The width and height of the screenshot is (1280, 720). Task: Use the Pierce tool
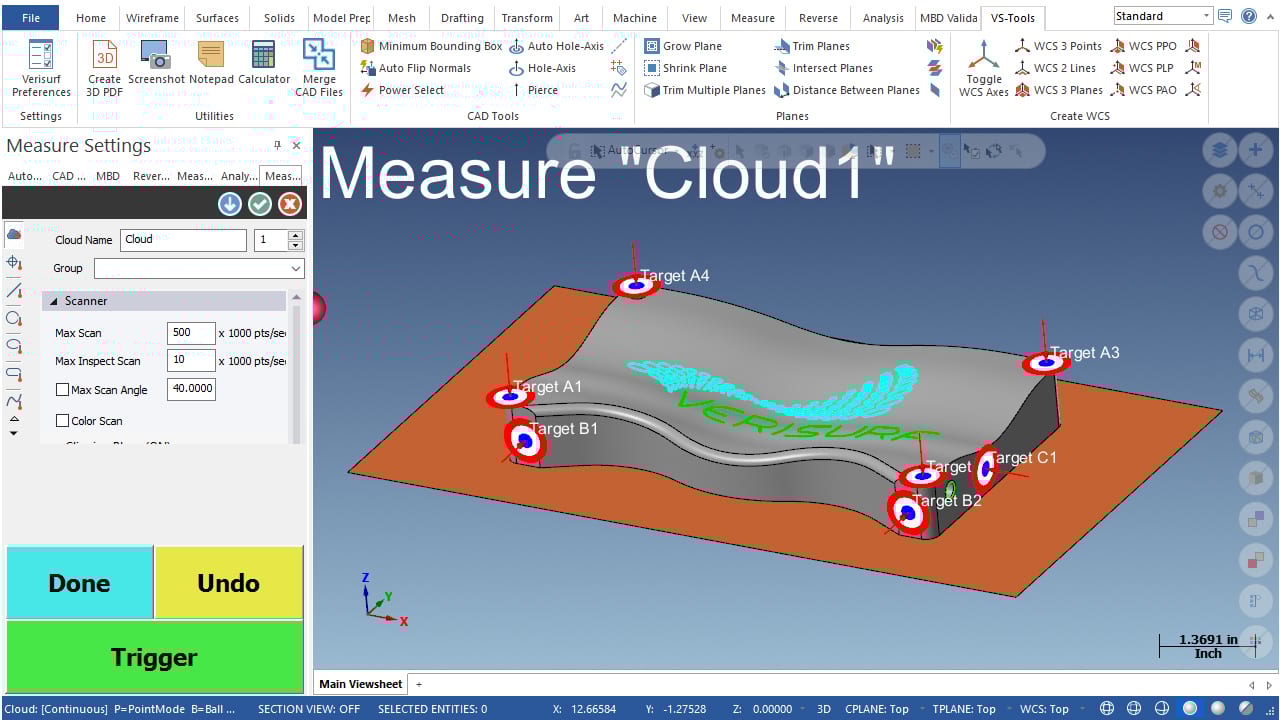click(533, 90)
